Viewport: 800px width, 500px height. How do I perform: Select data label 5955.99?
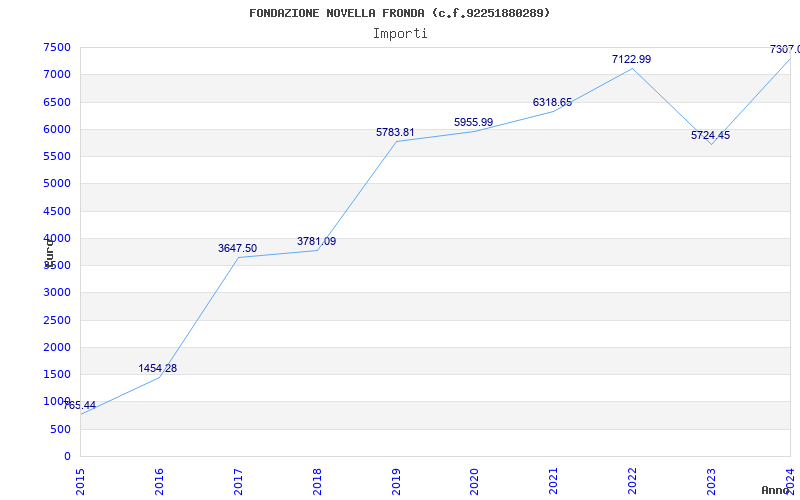click(473, 122)
